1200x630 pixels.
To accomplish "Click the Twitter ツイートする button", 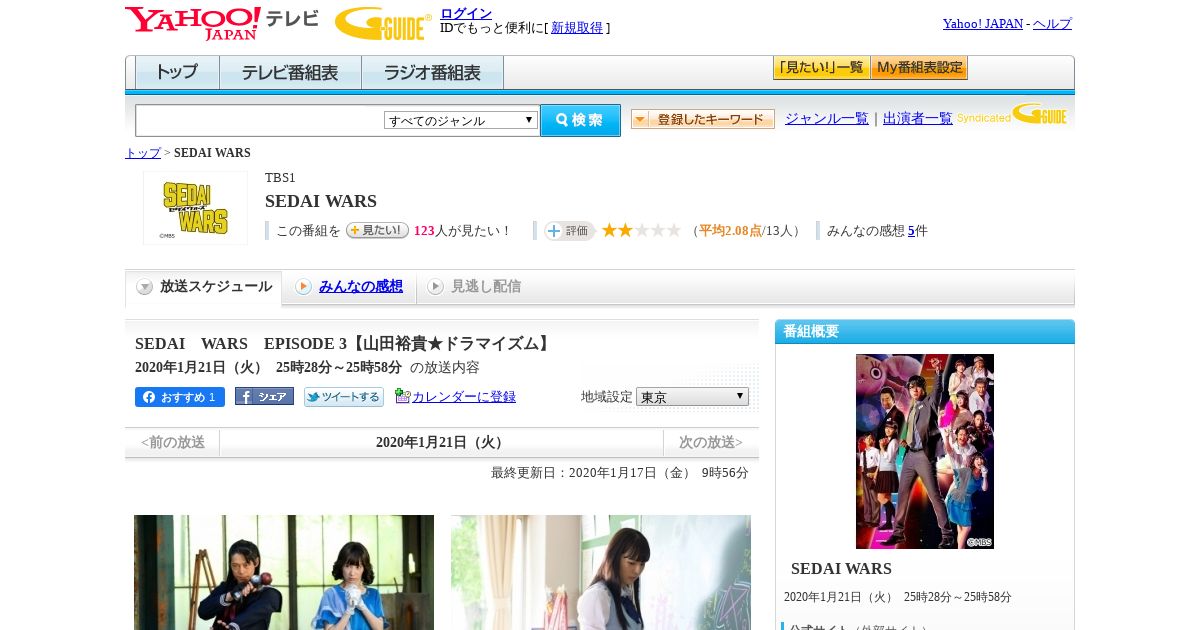I will point(344,397).
